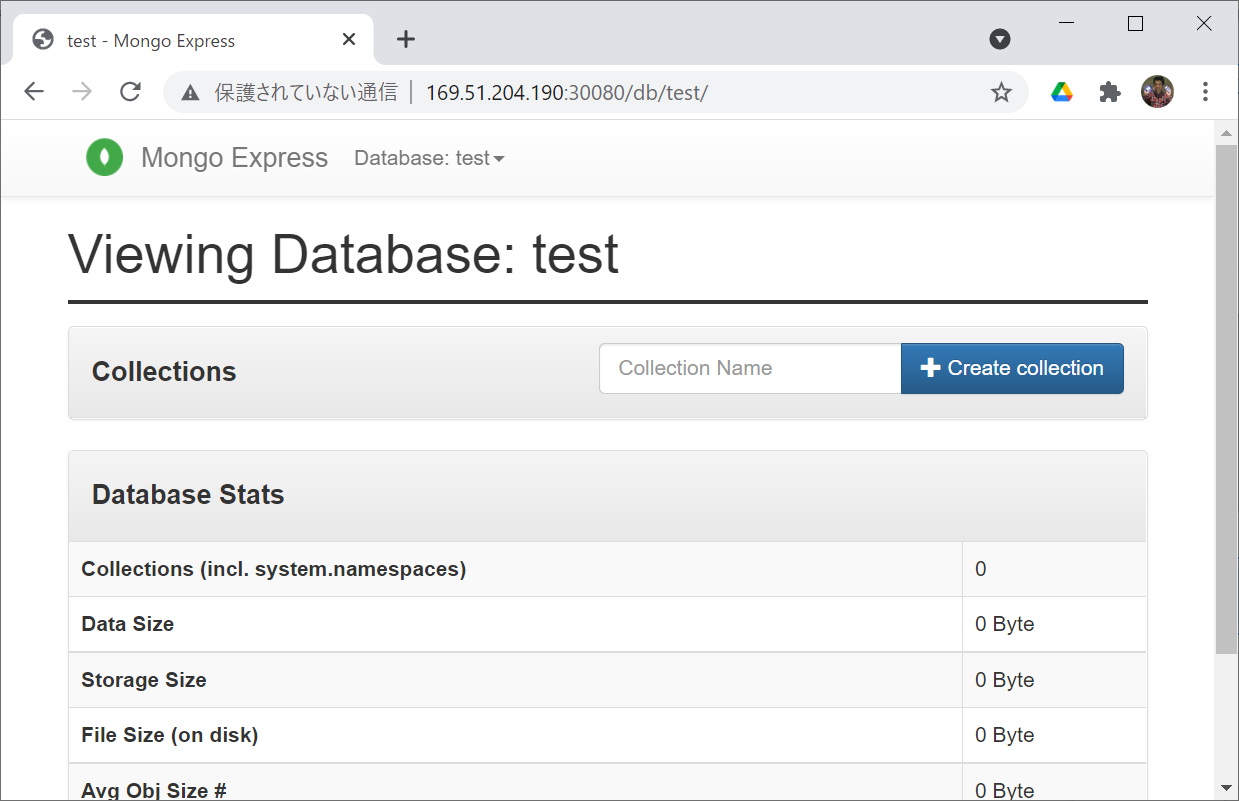Focus the Collection Name input field
The image size is (1239, 801).
(750, 368)
